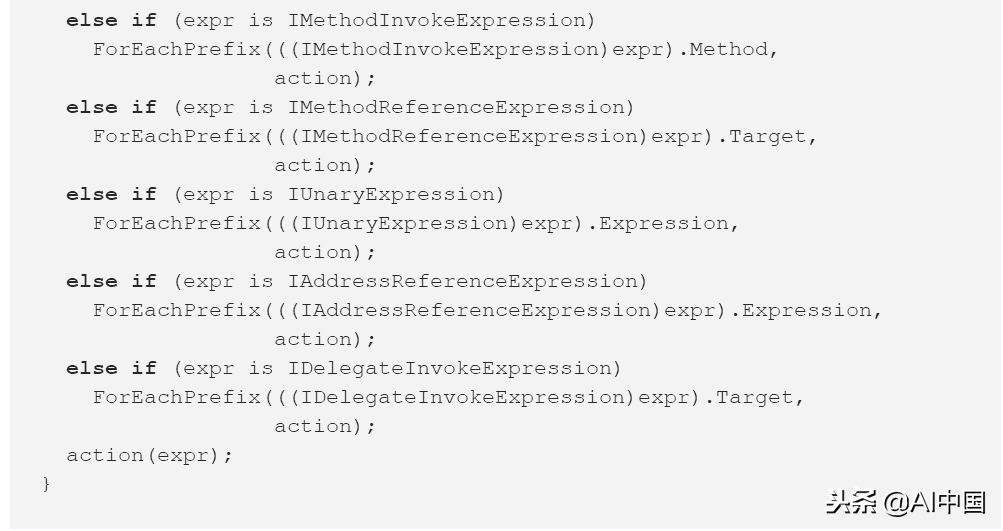The height and width of the screenshot is (531, 1003).
Task: Click 'else if' before IUnaryExpression check
Action: point(111,194)
